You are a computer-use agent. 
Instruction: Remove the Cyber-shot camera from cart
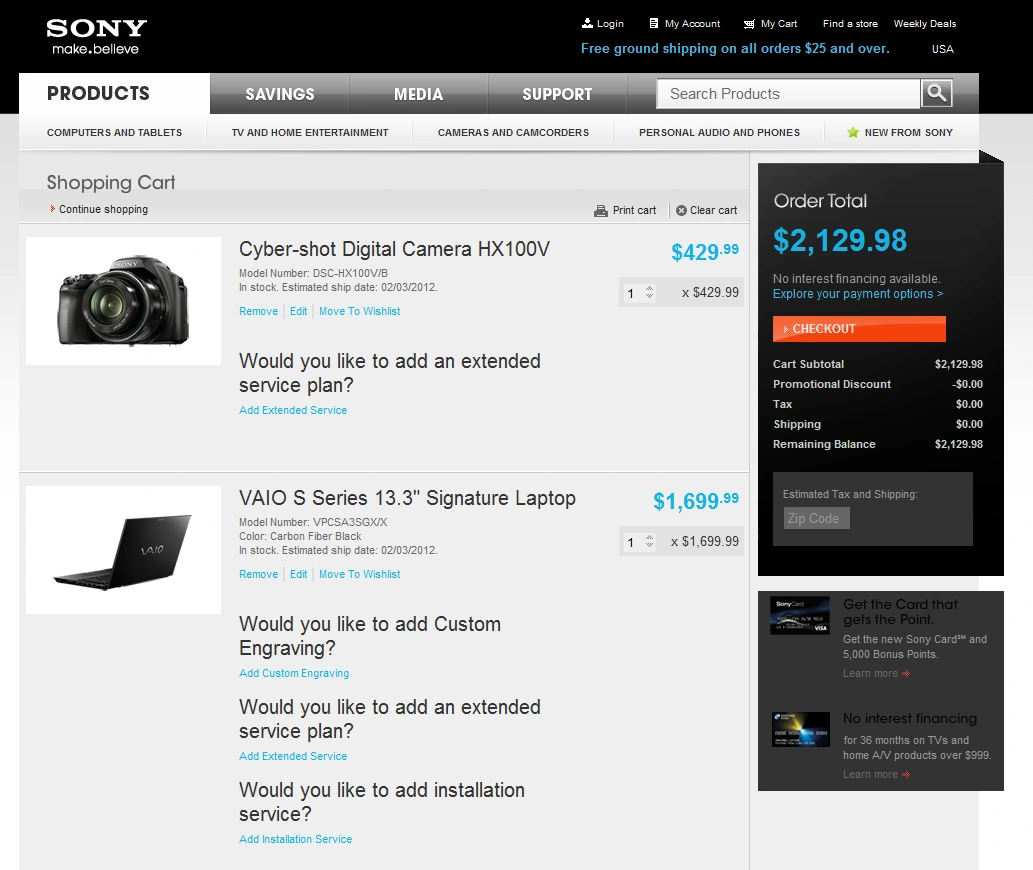(x=258, y=311)
